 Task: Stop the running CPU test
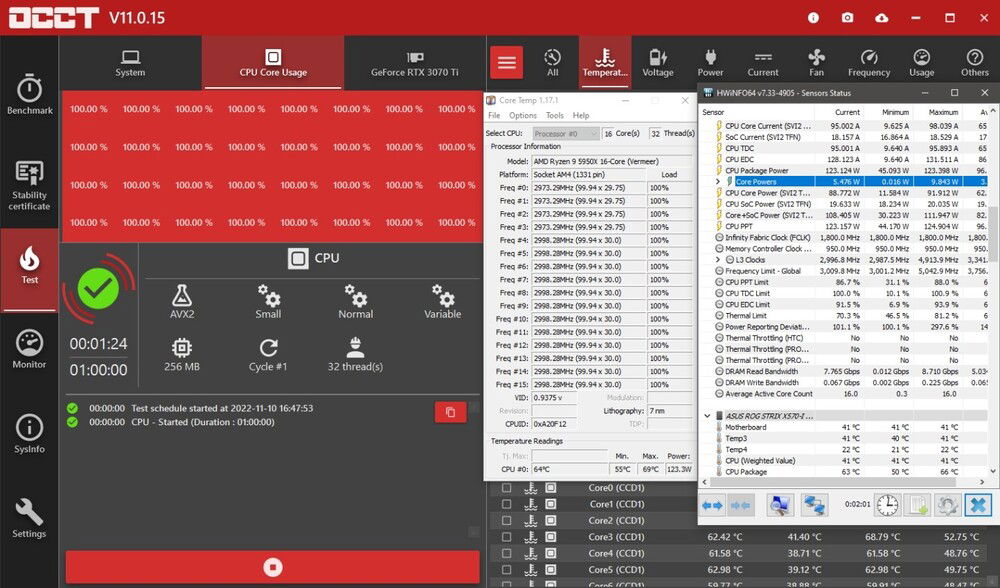tap(272, 567)
